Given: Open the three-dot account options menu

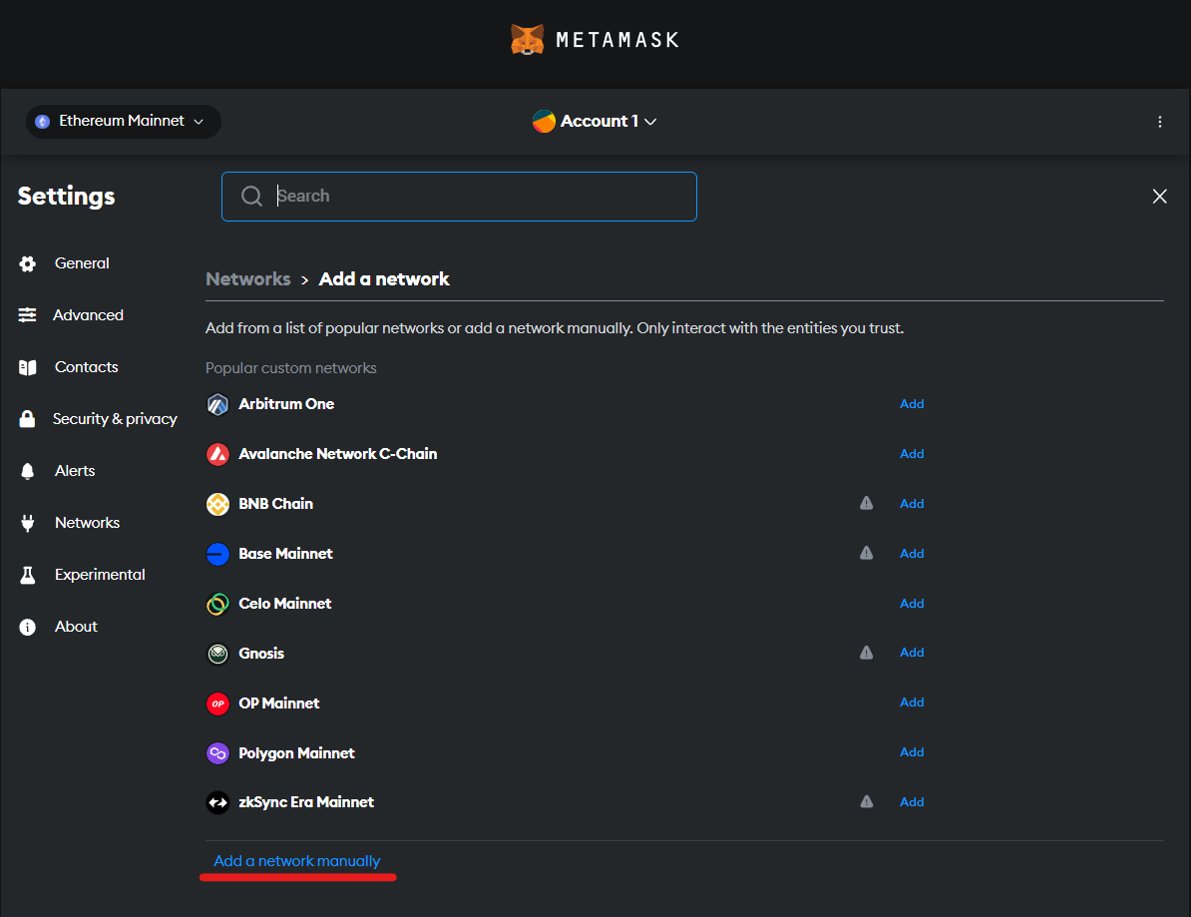Looking at the screenshot, I should (1159, 122).
